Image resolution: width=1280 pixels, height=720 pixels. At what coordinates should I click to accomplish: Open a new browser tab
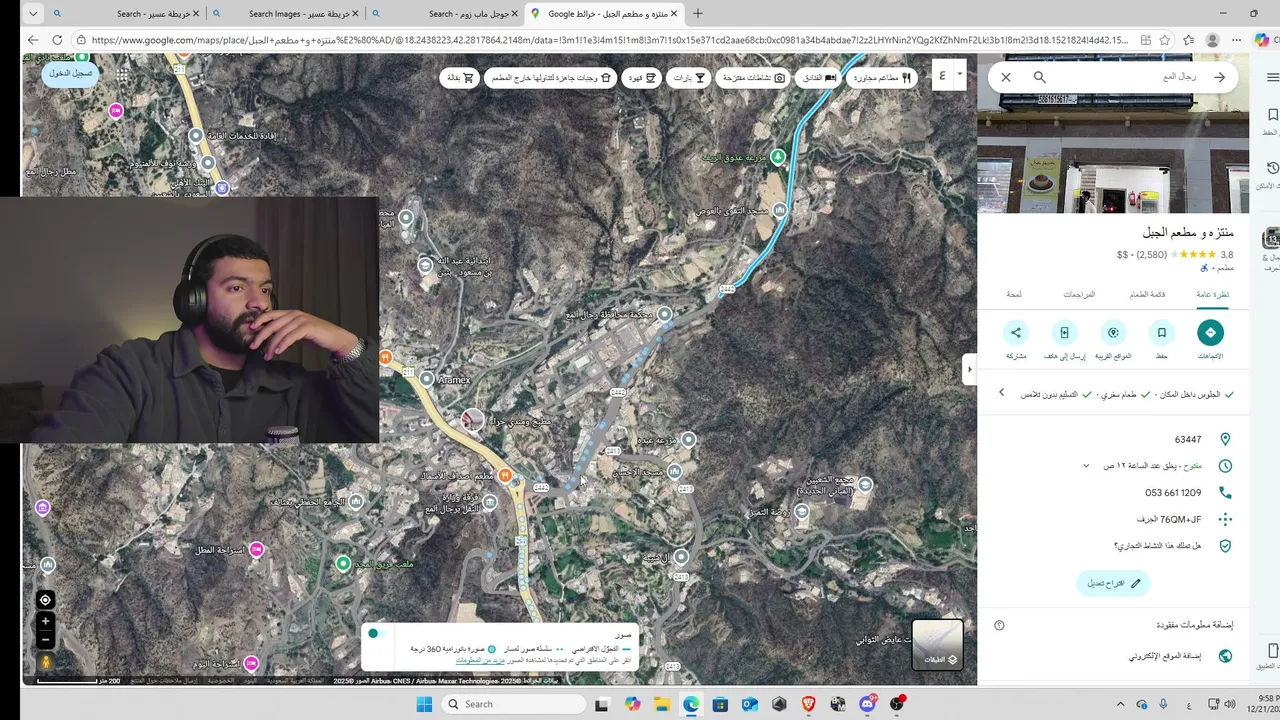pyautogui.click(x=698, y=13)
